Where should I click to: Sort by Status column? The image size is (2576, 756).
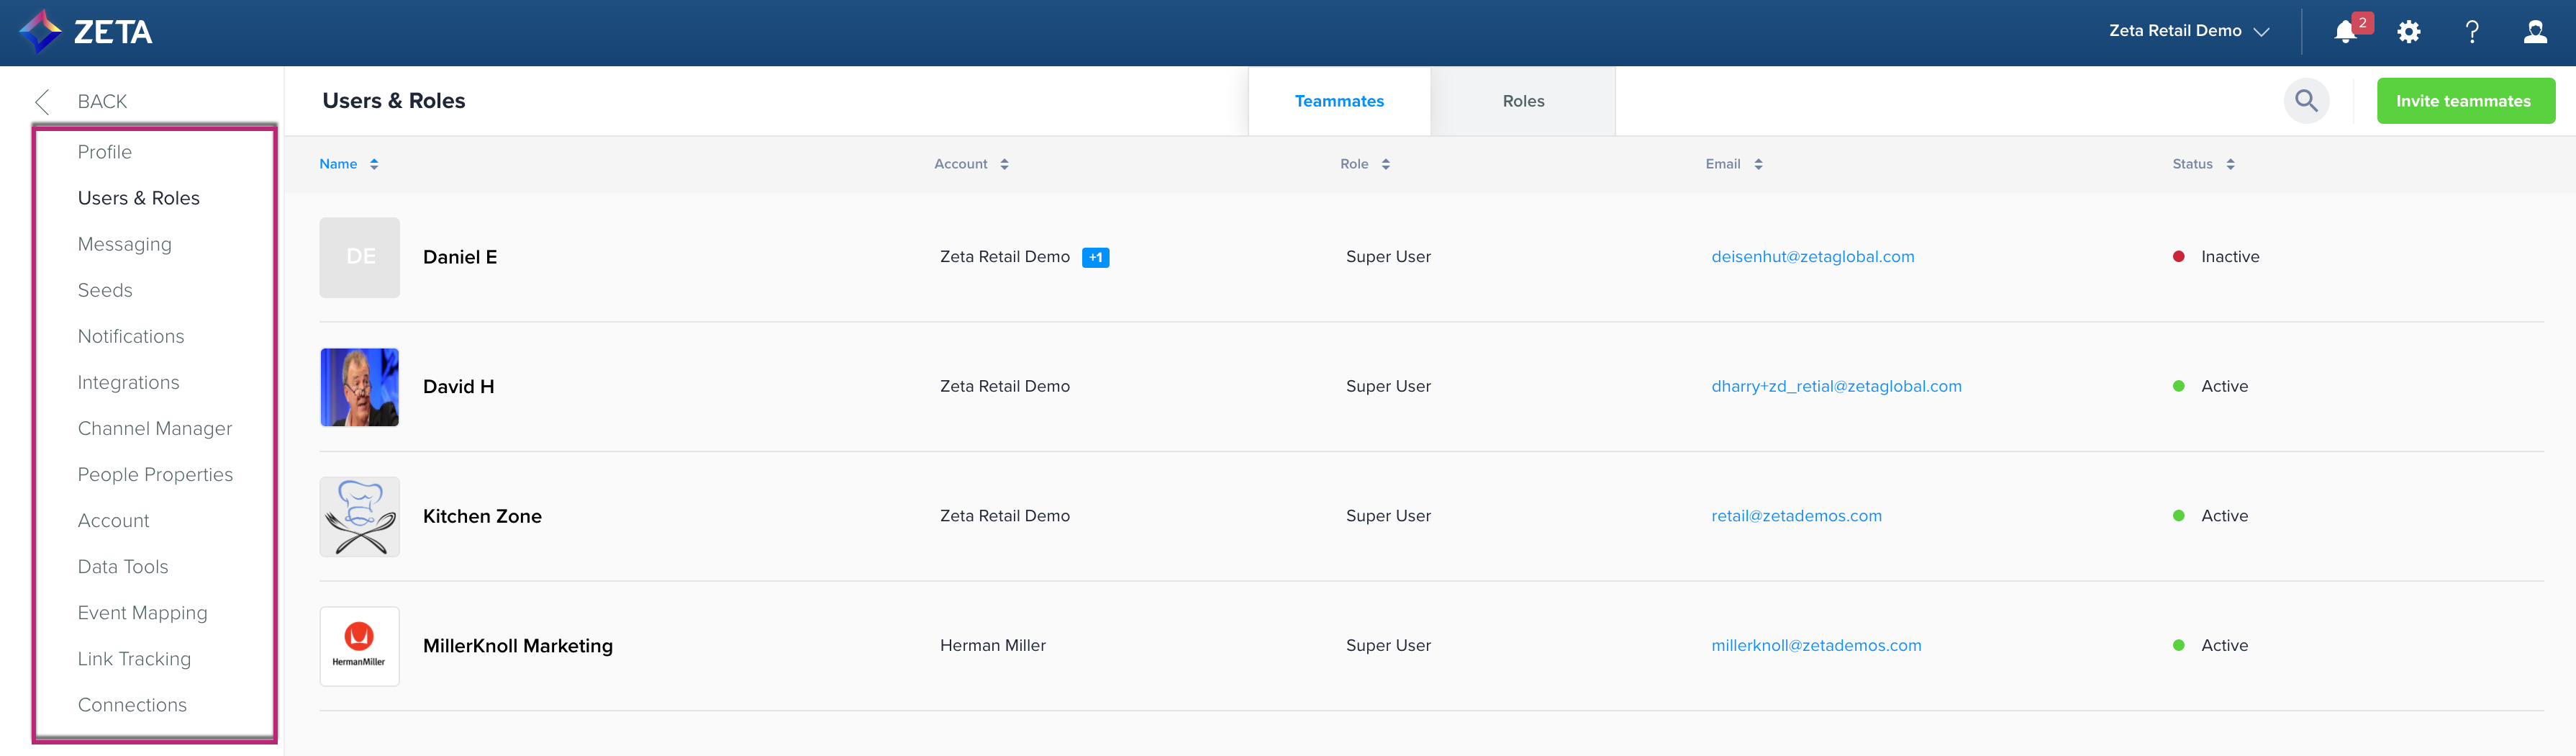point(2203,164)
